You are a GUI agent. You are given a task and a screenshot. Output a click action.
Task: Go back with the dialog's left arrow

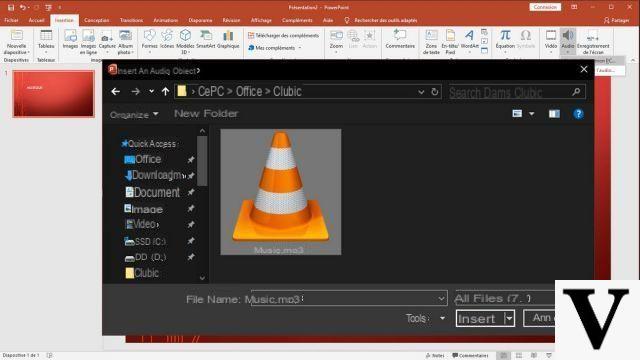pos(116,91)
